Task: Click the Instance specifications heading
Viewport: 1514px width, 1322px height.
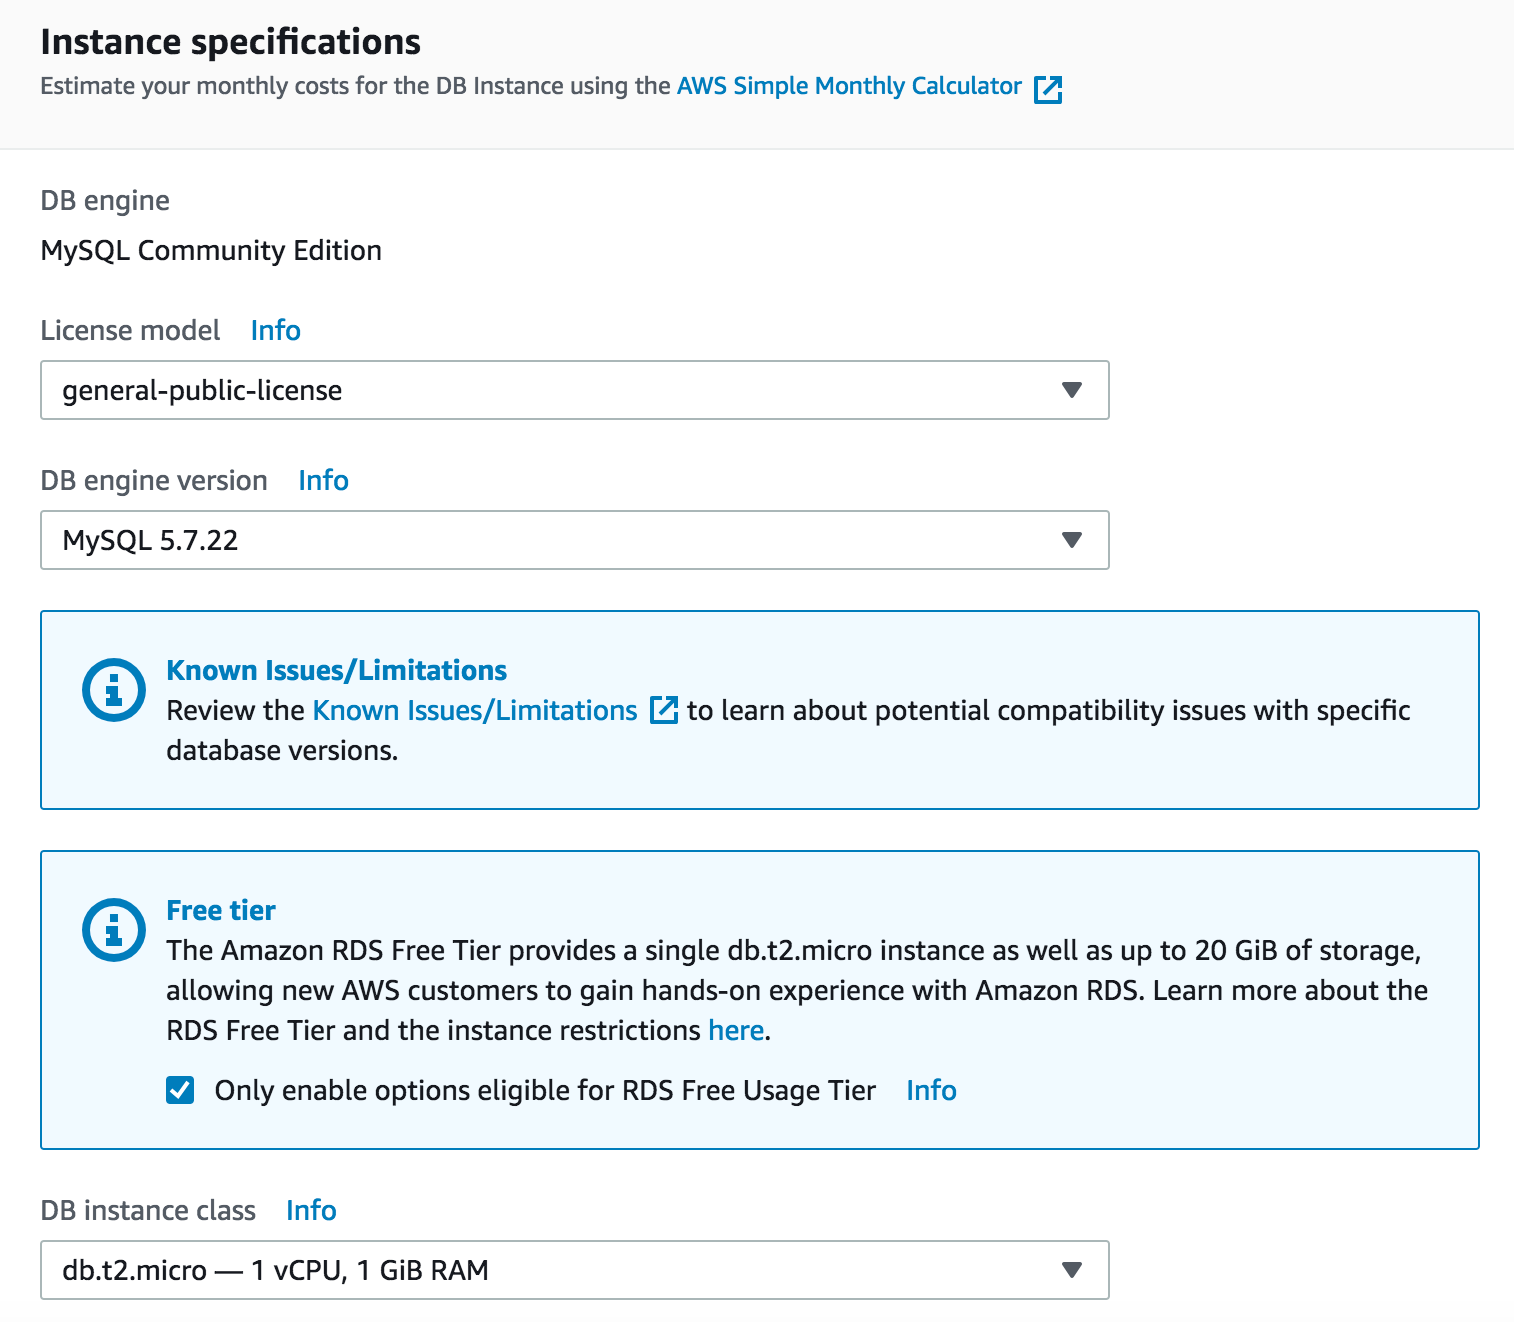Action: pyautogui.click(x=231, y=42)
